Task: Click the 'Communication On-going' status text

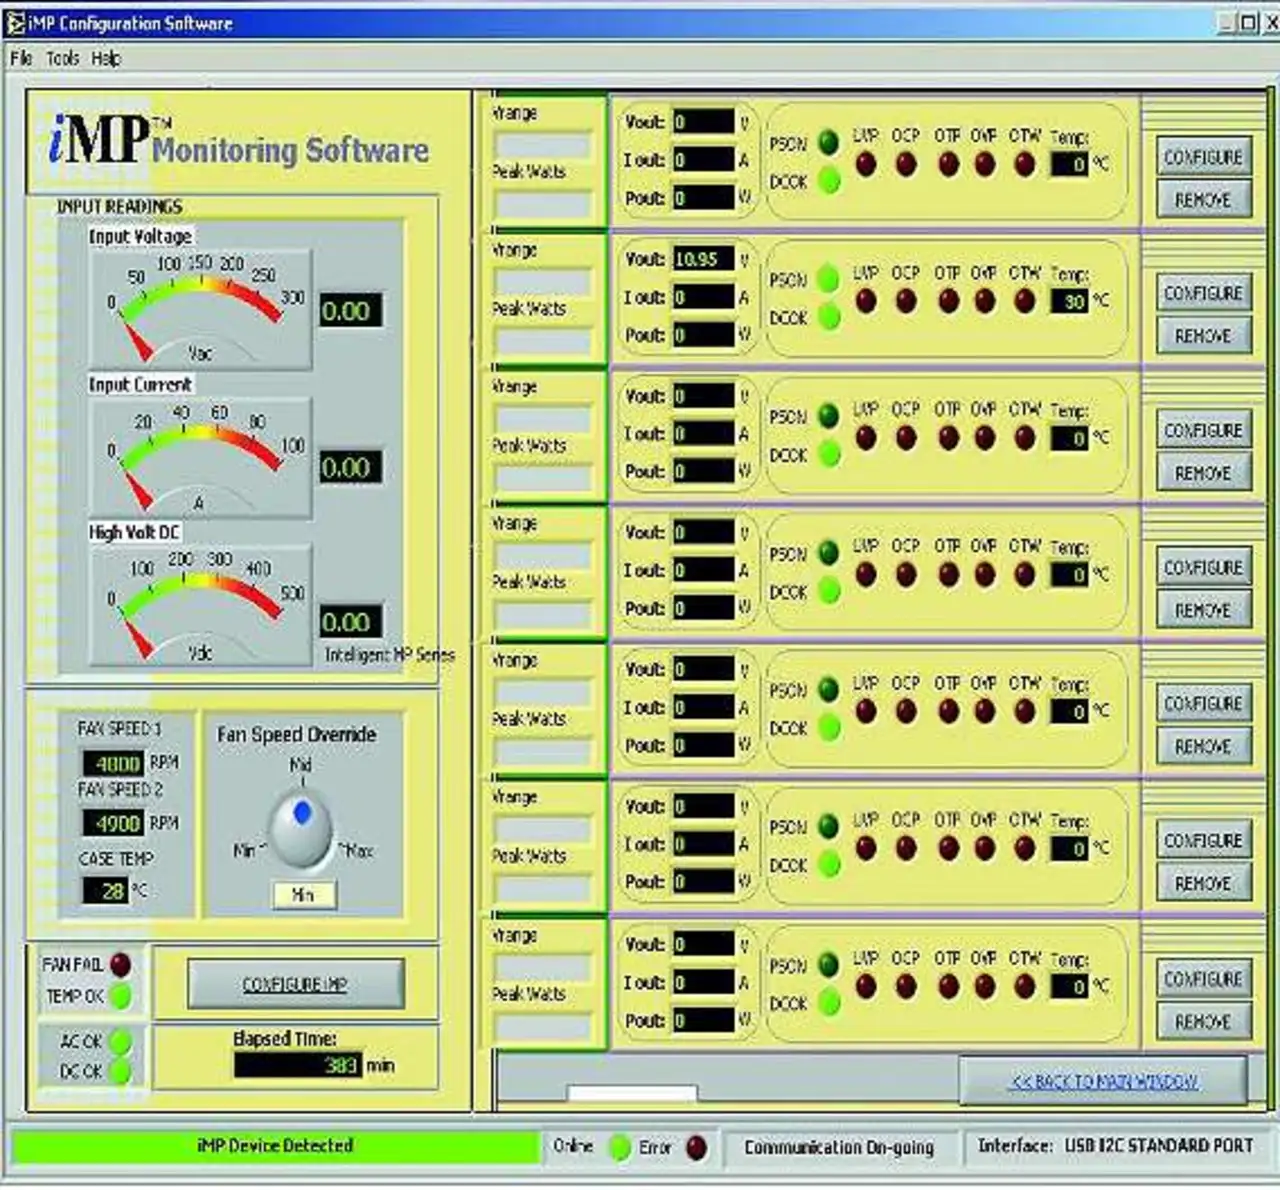Action: (x=839, y=1148)
